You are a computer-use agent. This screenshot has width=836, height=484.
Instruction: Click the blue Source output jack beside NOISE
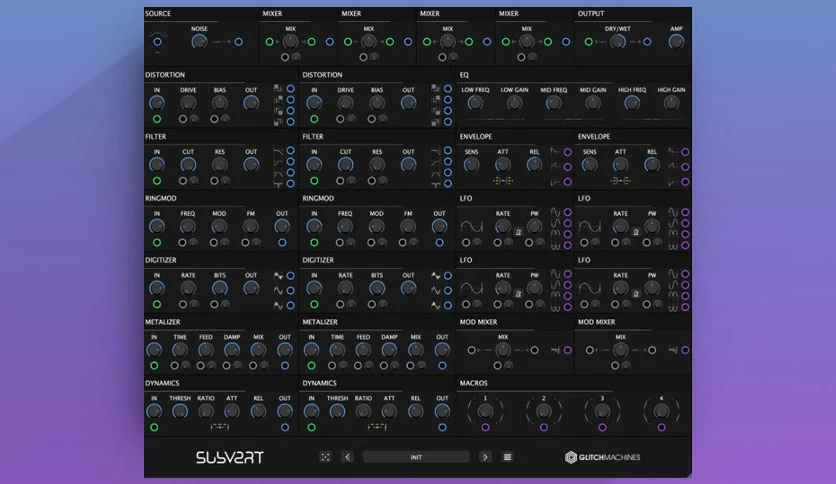tap(238, 42)
